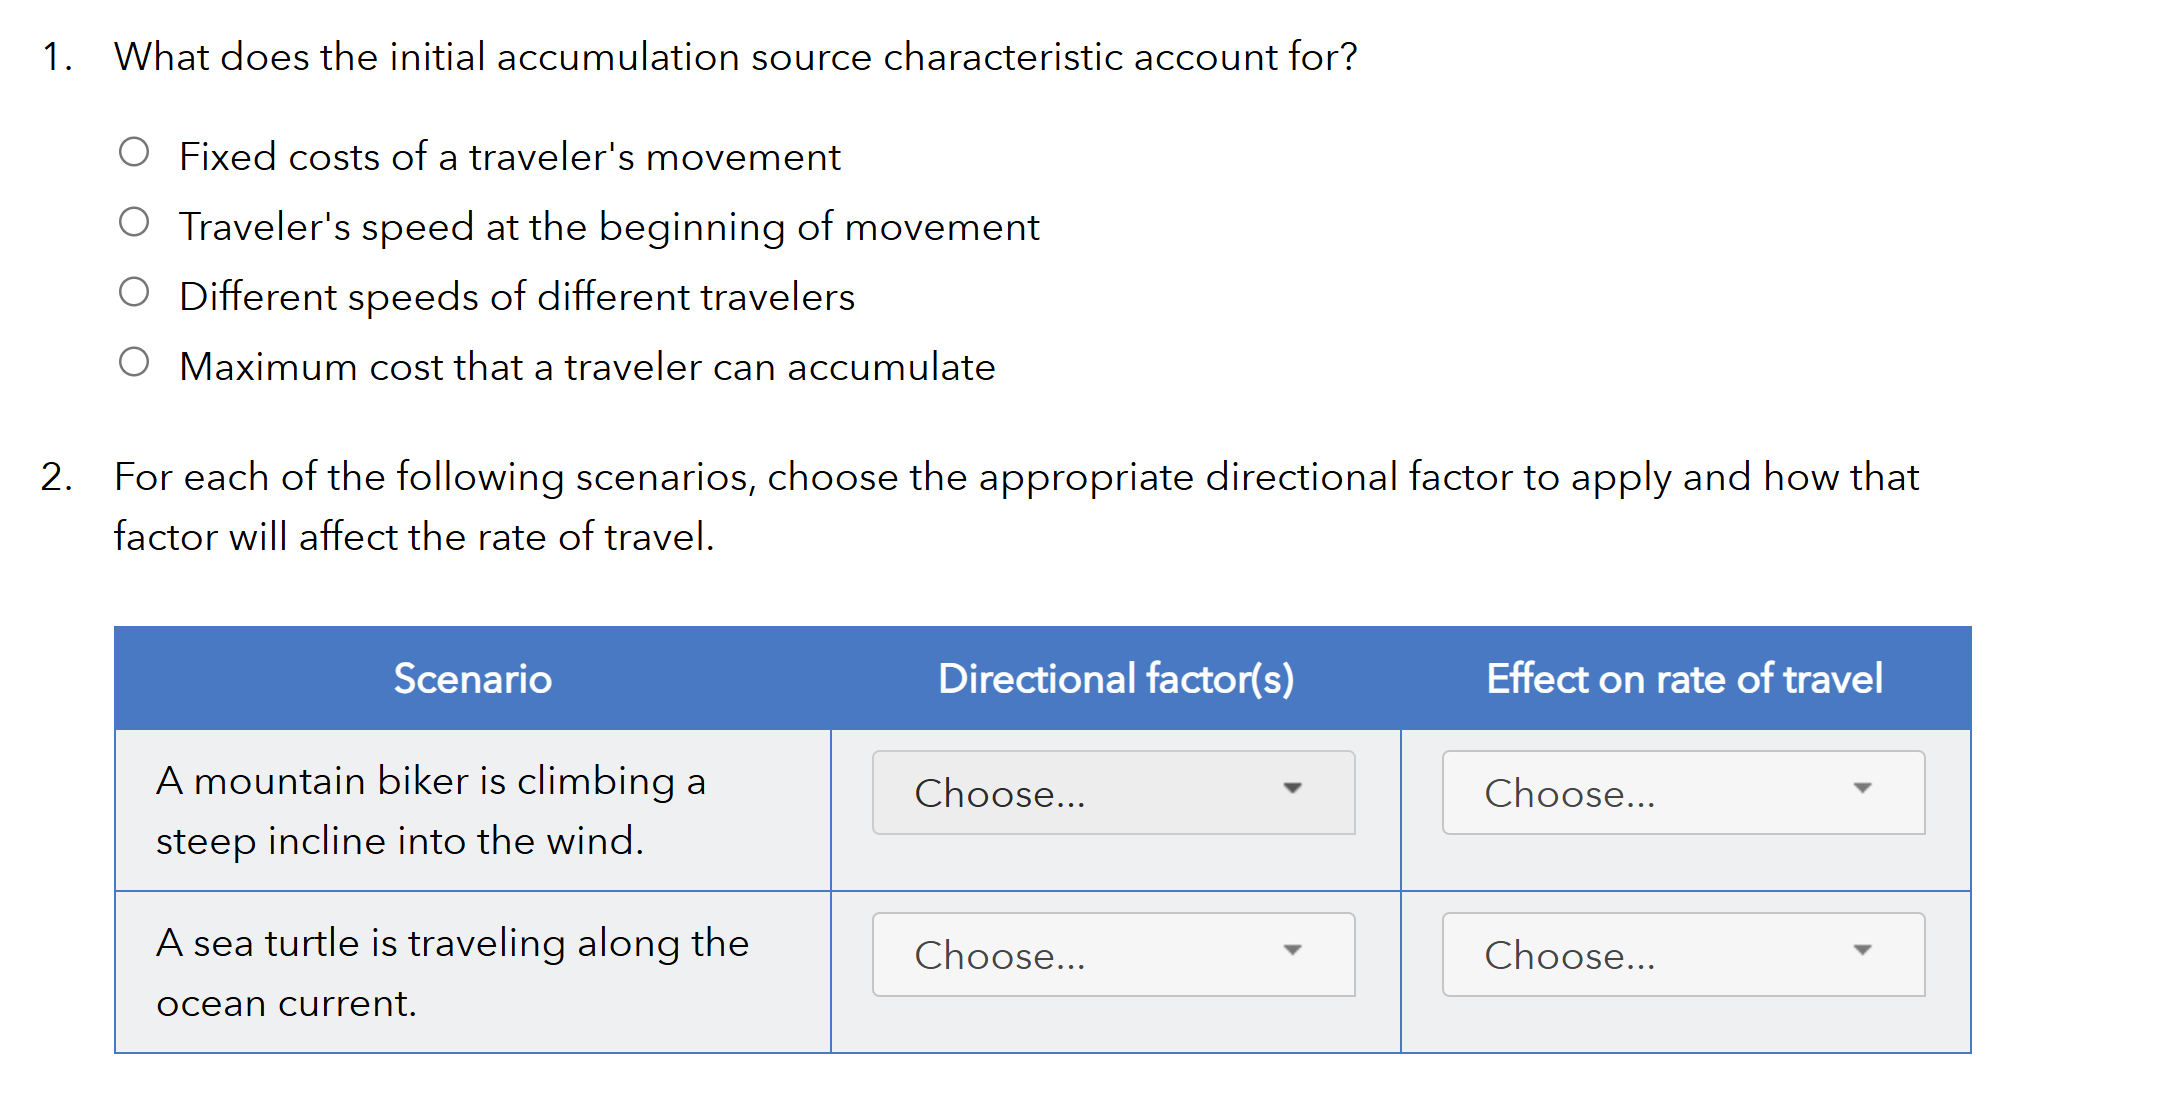2165x1107 pixels.
Task: Click the caret arrow on the mountain biker's factor chooser
Action: 1293,790
